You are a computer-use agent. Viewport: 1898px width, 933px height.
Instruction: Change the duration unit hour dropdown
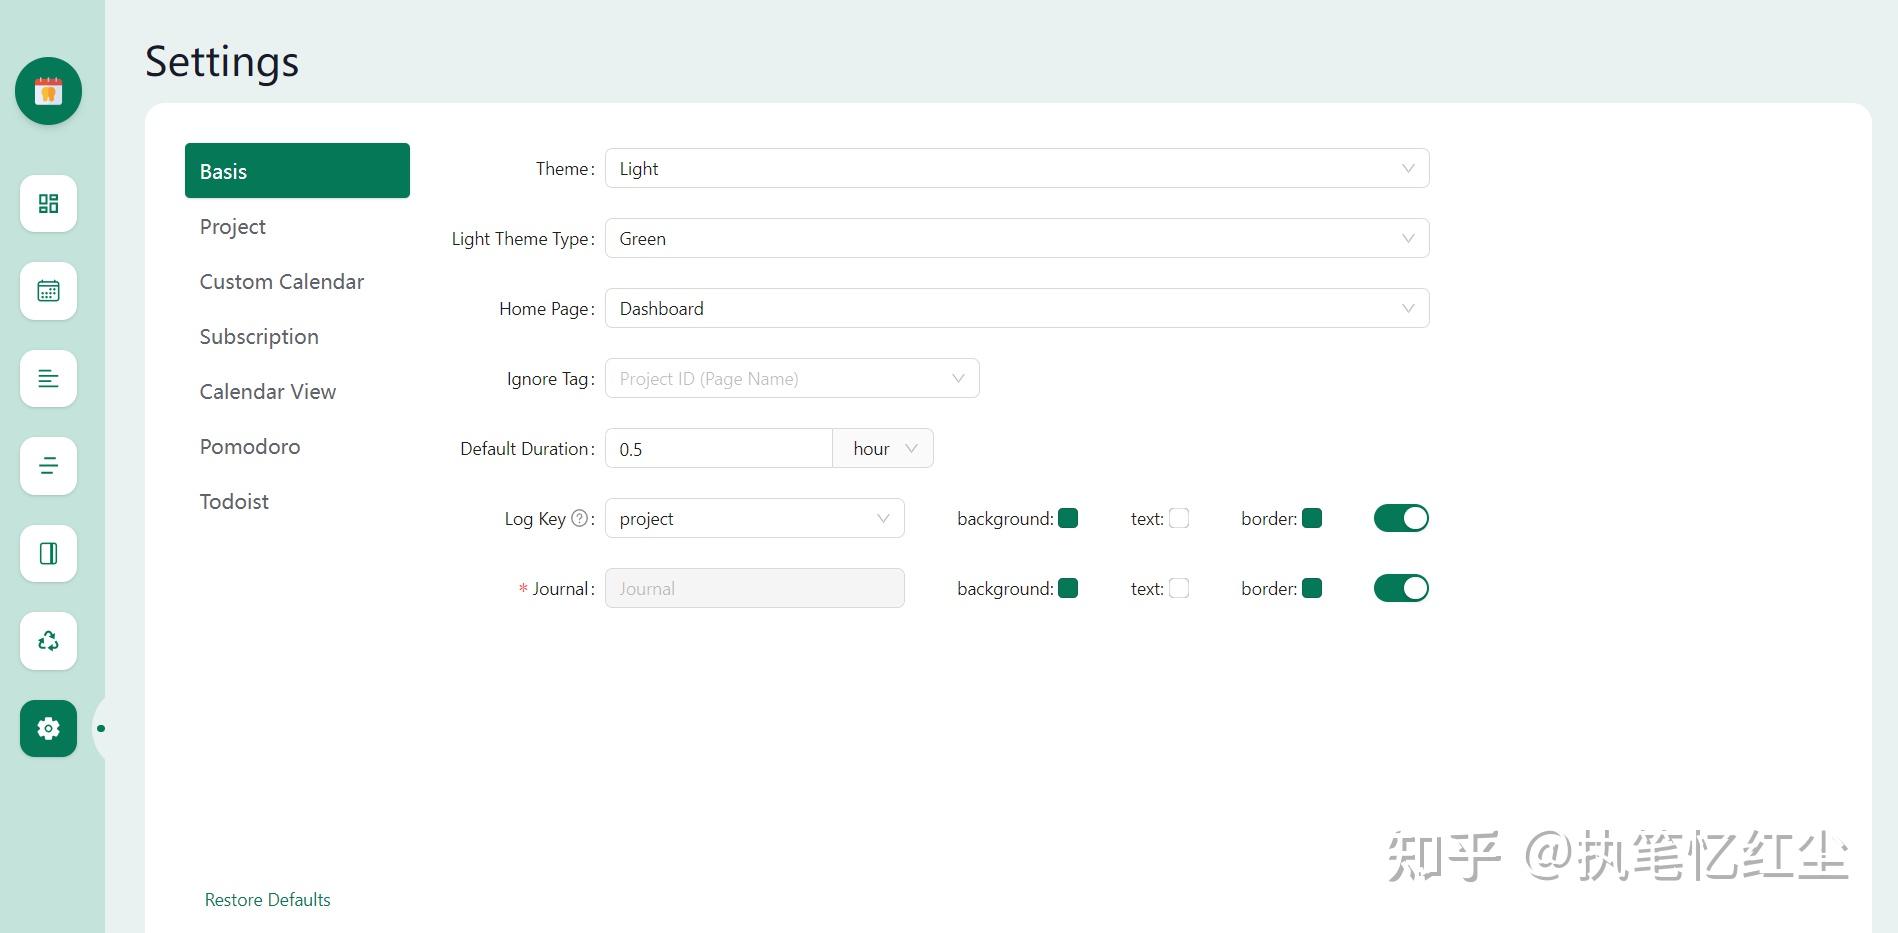point(883,448)
